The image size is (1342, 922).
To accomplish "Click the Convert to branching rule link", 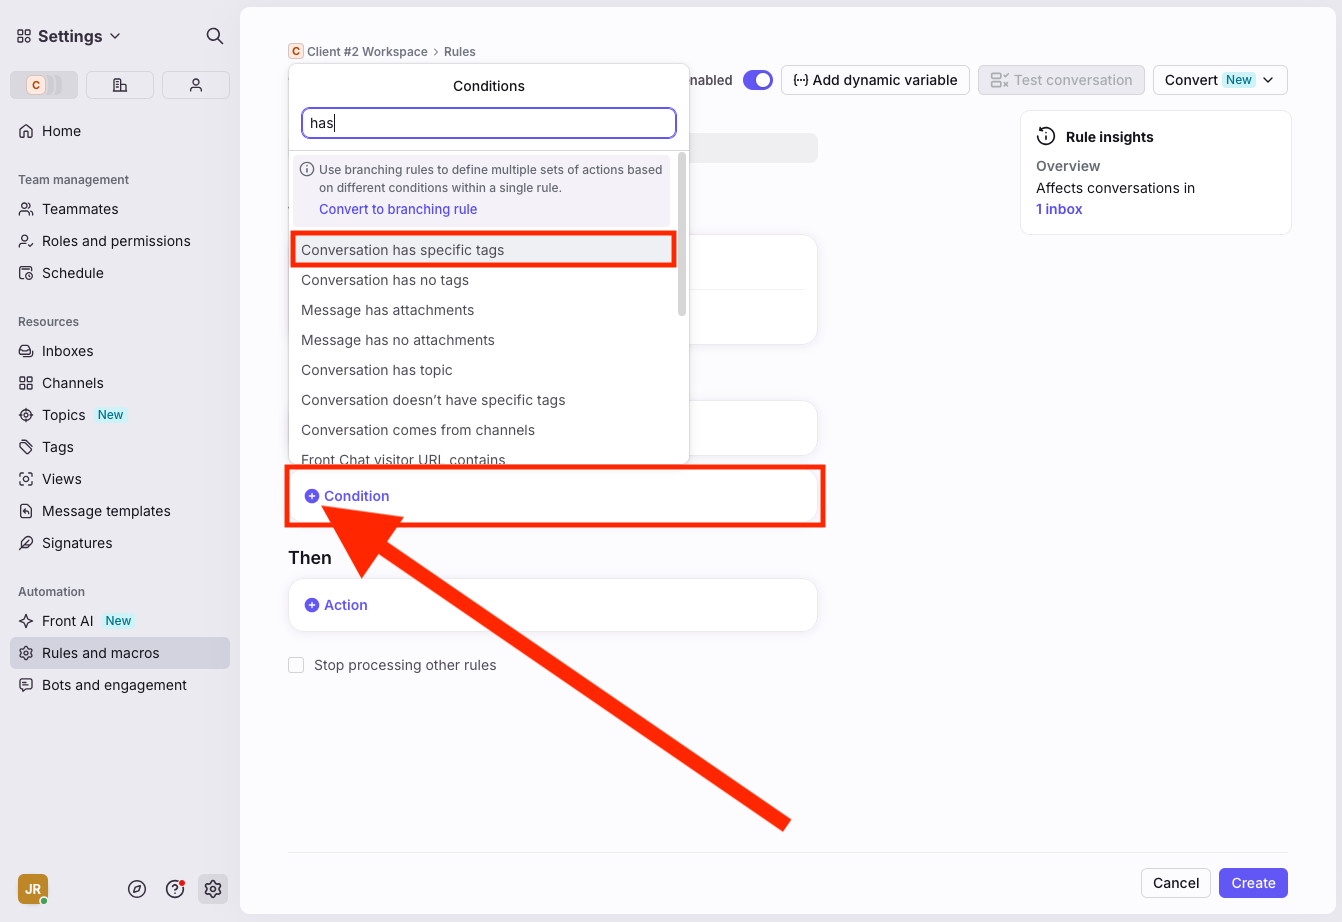I will coord(398,209).
